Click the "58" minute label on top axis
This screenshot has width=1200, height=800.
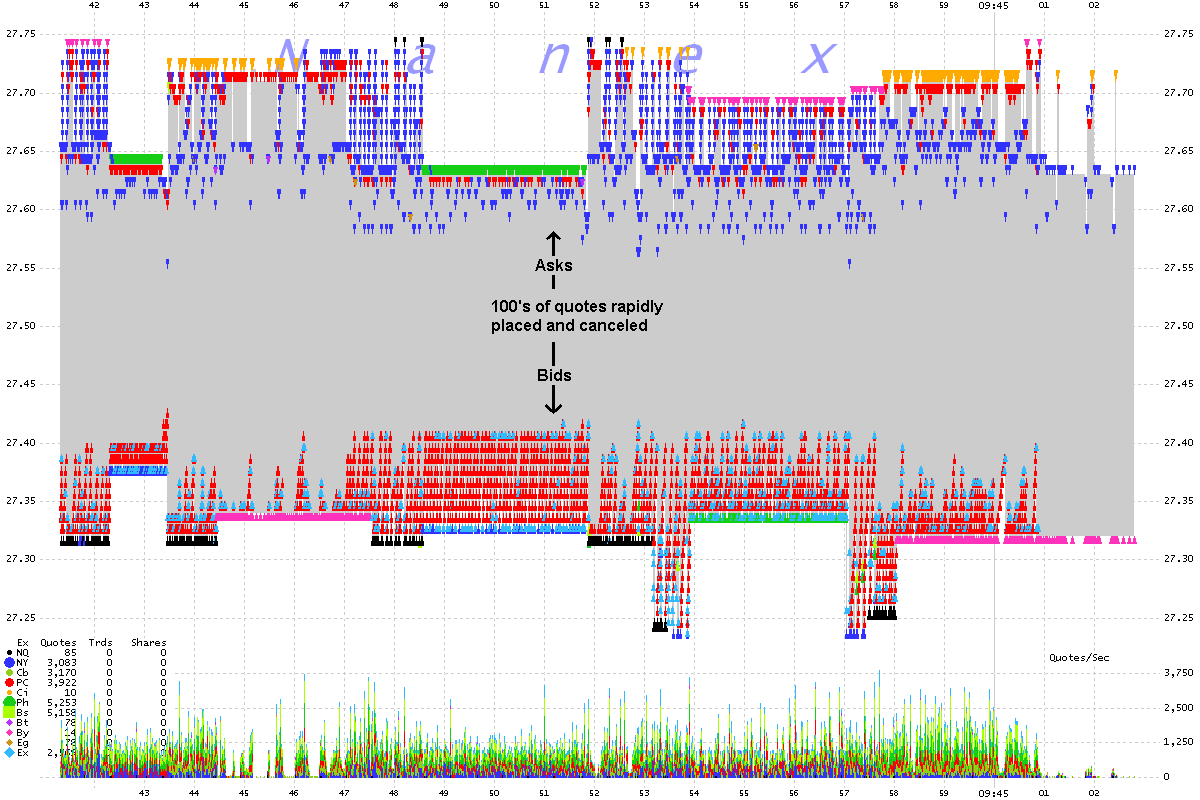[x=894, y=5]
